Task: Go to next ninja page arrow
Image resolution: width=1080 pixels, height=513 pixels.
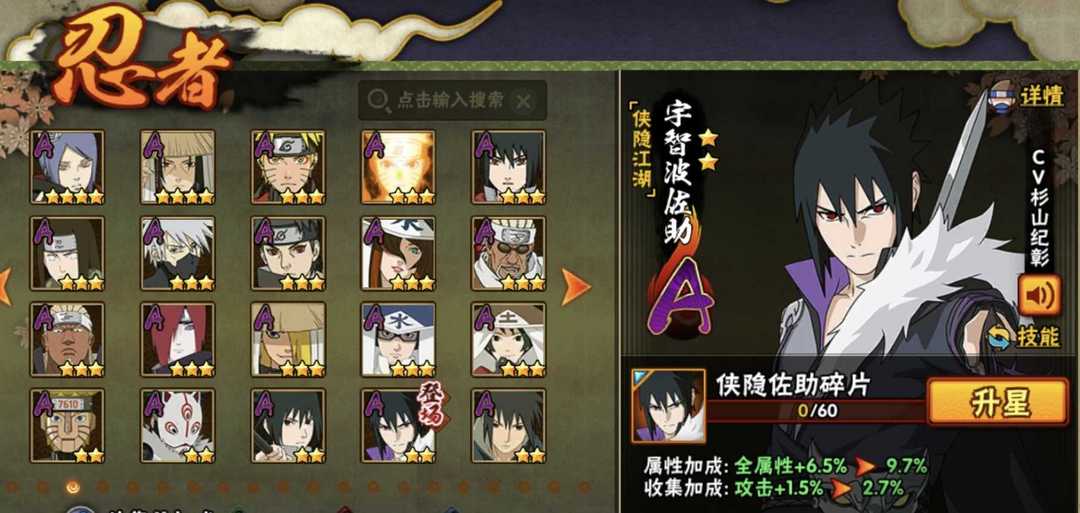Action: (x=575, y=287)
